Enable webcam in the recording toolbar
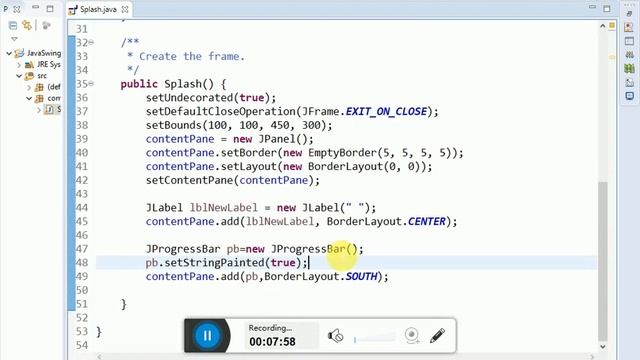The height and width of the screenshot is (360, 640). click(412, 336)
